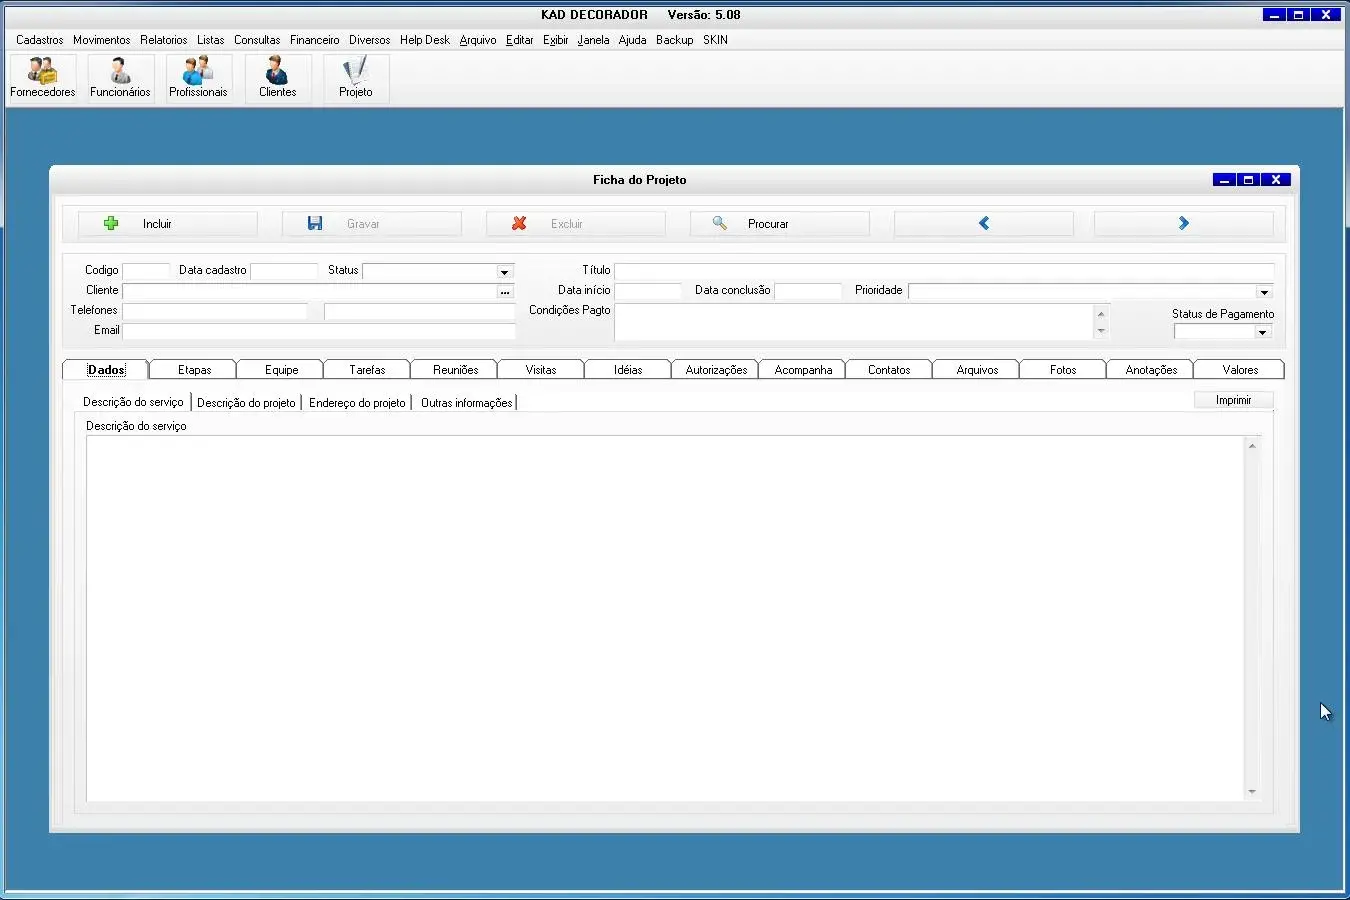Go to next record with right arrow

tap(1183, 224)
